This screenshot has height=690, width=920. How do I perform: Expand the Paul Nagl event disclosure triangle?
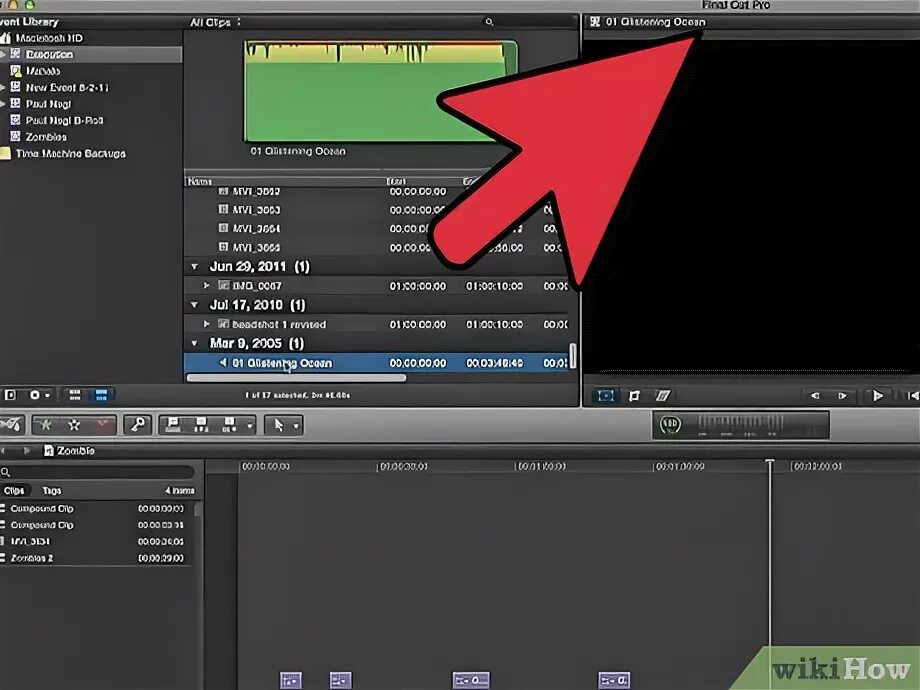click(x=3, y=104)
